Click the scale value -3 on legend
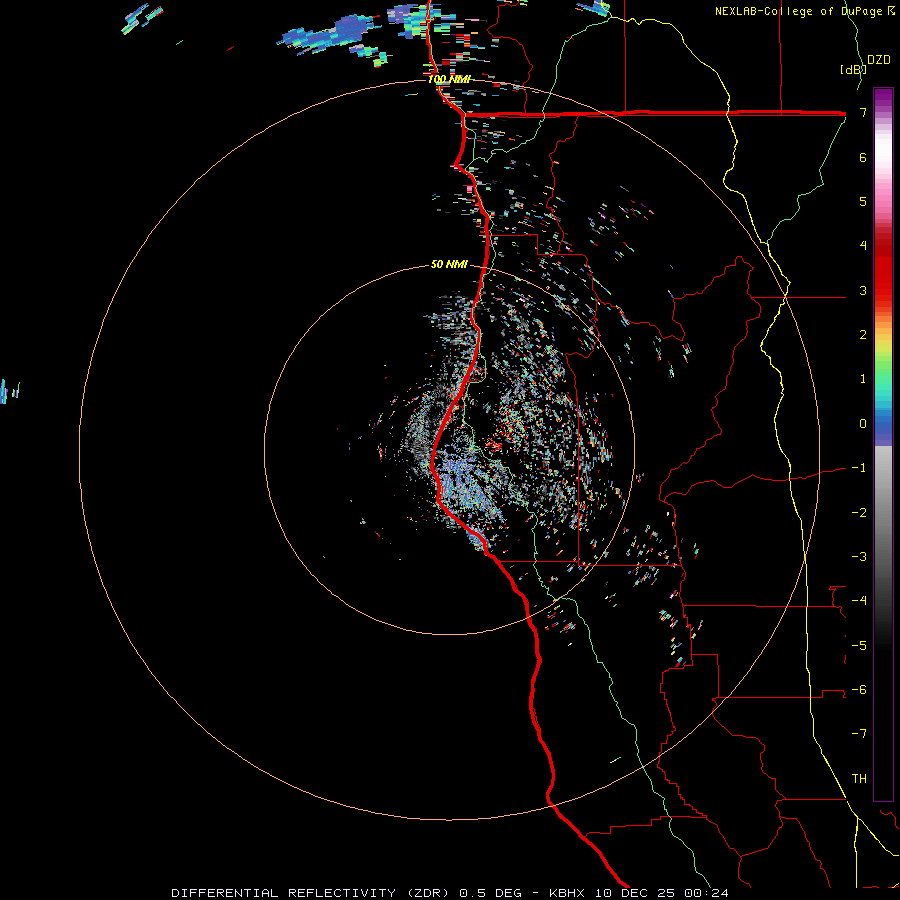Image resolution: width=900 pixels, height=900 pixels. [x=859, y=557]
